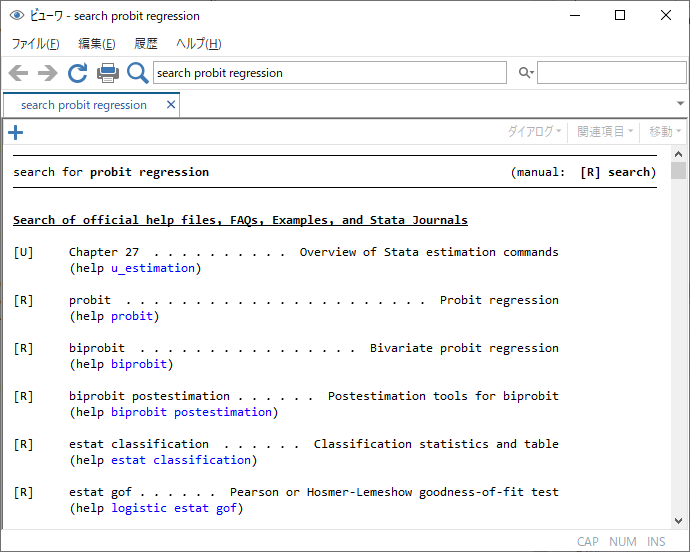The width and height of the screenshot is (690, 552).
Task: Click 'Pearson or Hosmer-Lemeshow goodness-of-fit test' text
Action: pyautogui.click(x=394, y=492)
